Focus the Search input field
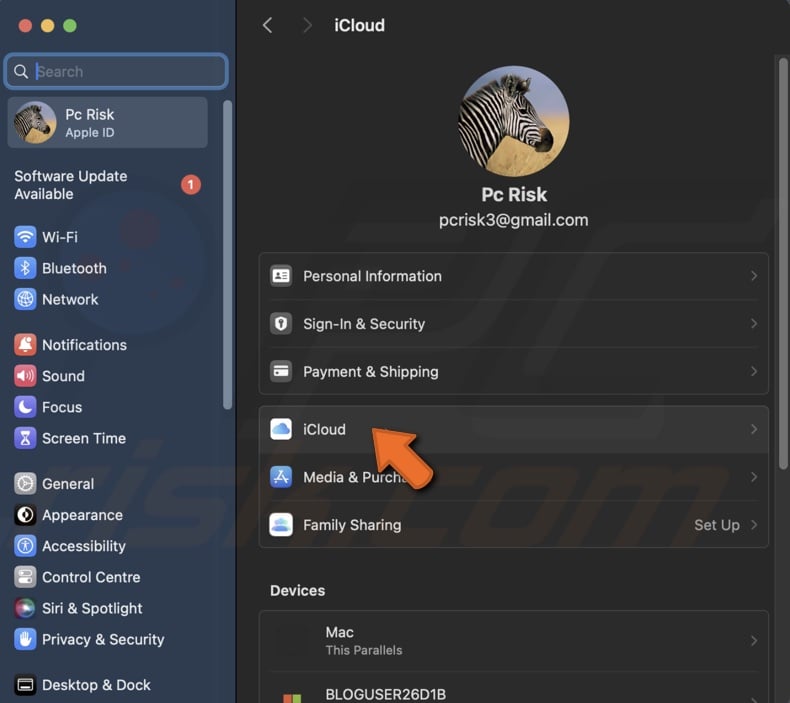The width and height of the screenshot is (790, 703). pyautogui.click(x=116, y=72)
